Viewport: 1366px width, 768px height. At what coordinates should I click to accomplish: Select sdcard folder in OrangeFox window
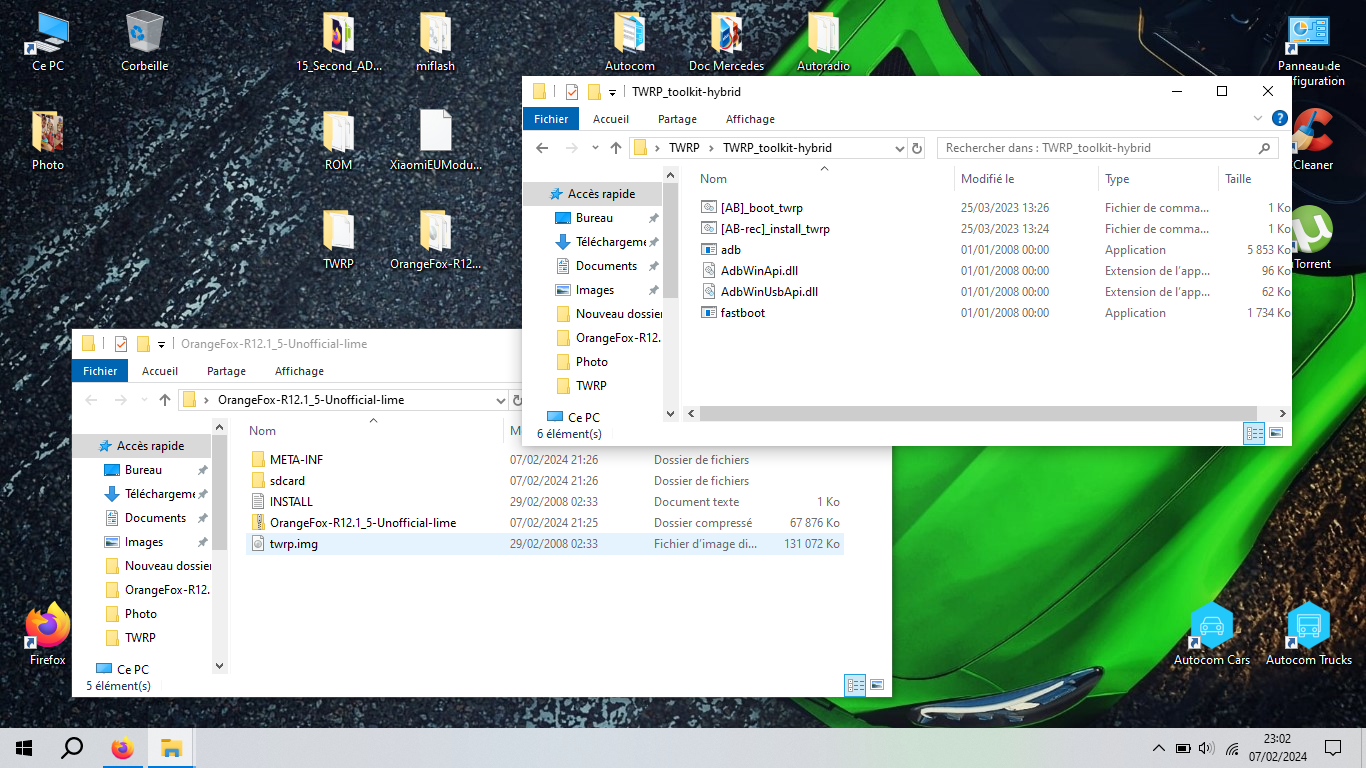click(287, 481)
